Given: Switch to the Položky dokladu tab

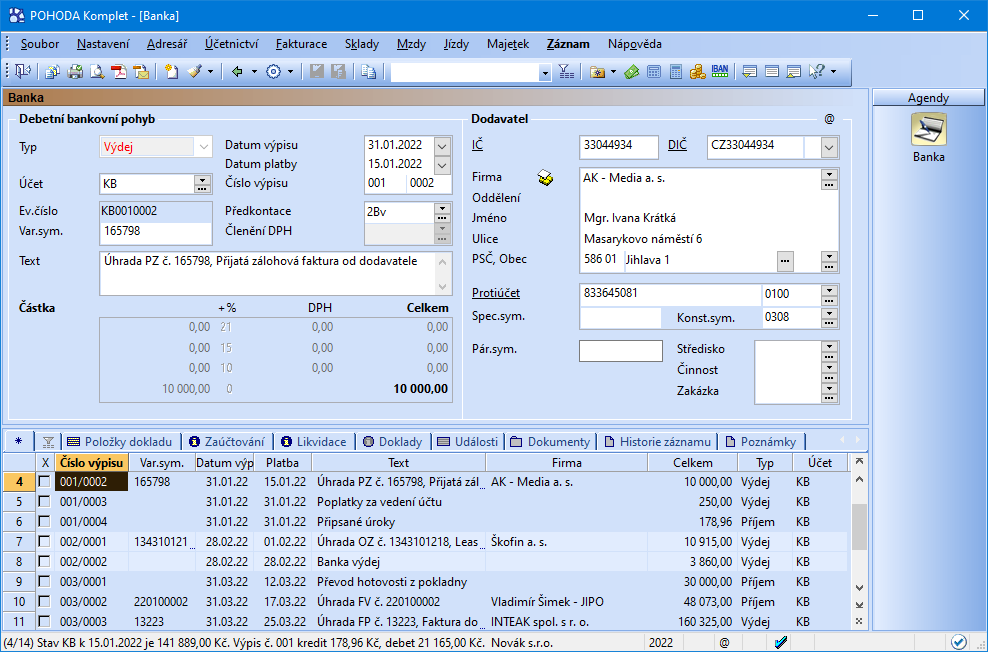Looking at the screenshot, I should [x=119, y=442].
